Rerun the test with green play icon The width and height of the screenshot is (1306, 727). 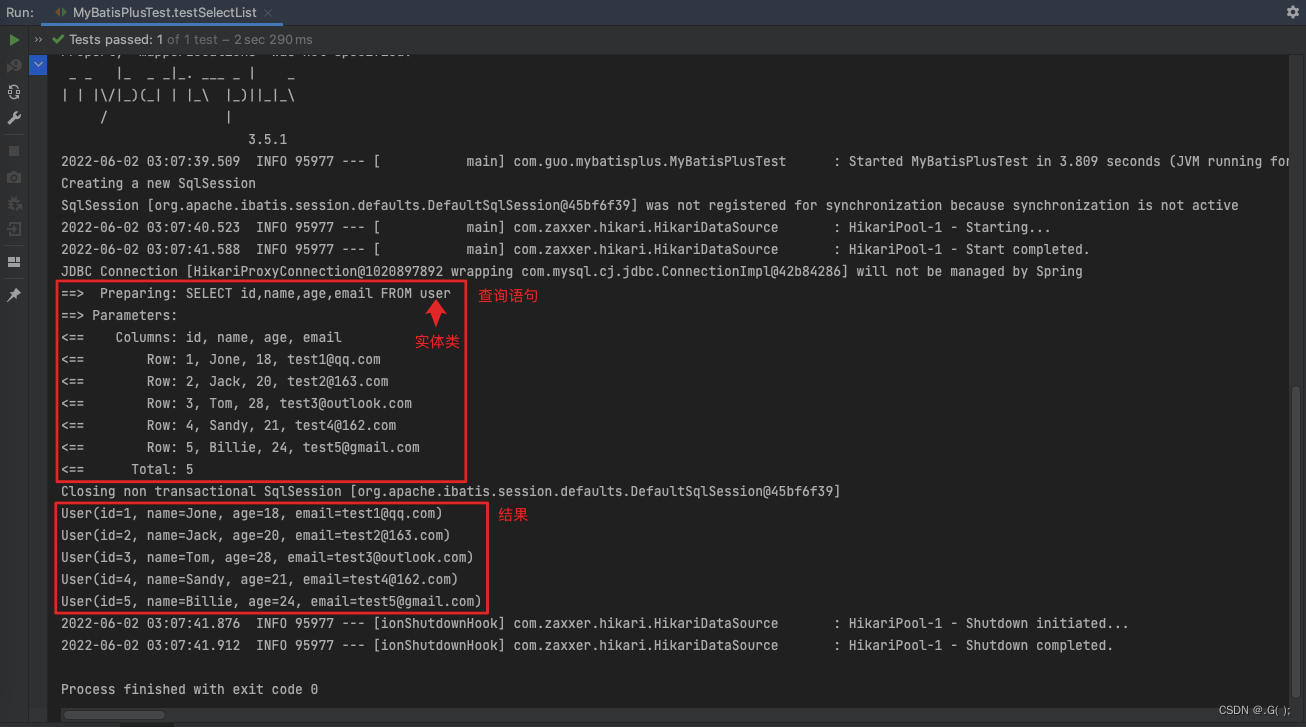click(x=14, y=40)
